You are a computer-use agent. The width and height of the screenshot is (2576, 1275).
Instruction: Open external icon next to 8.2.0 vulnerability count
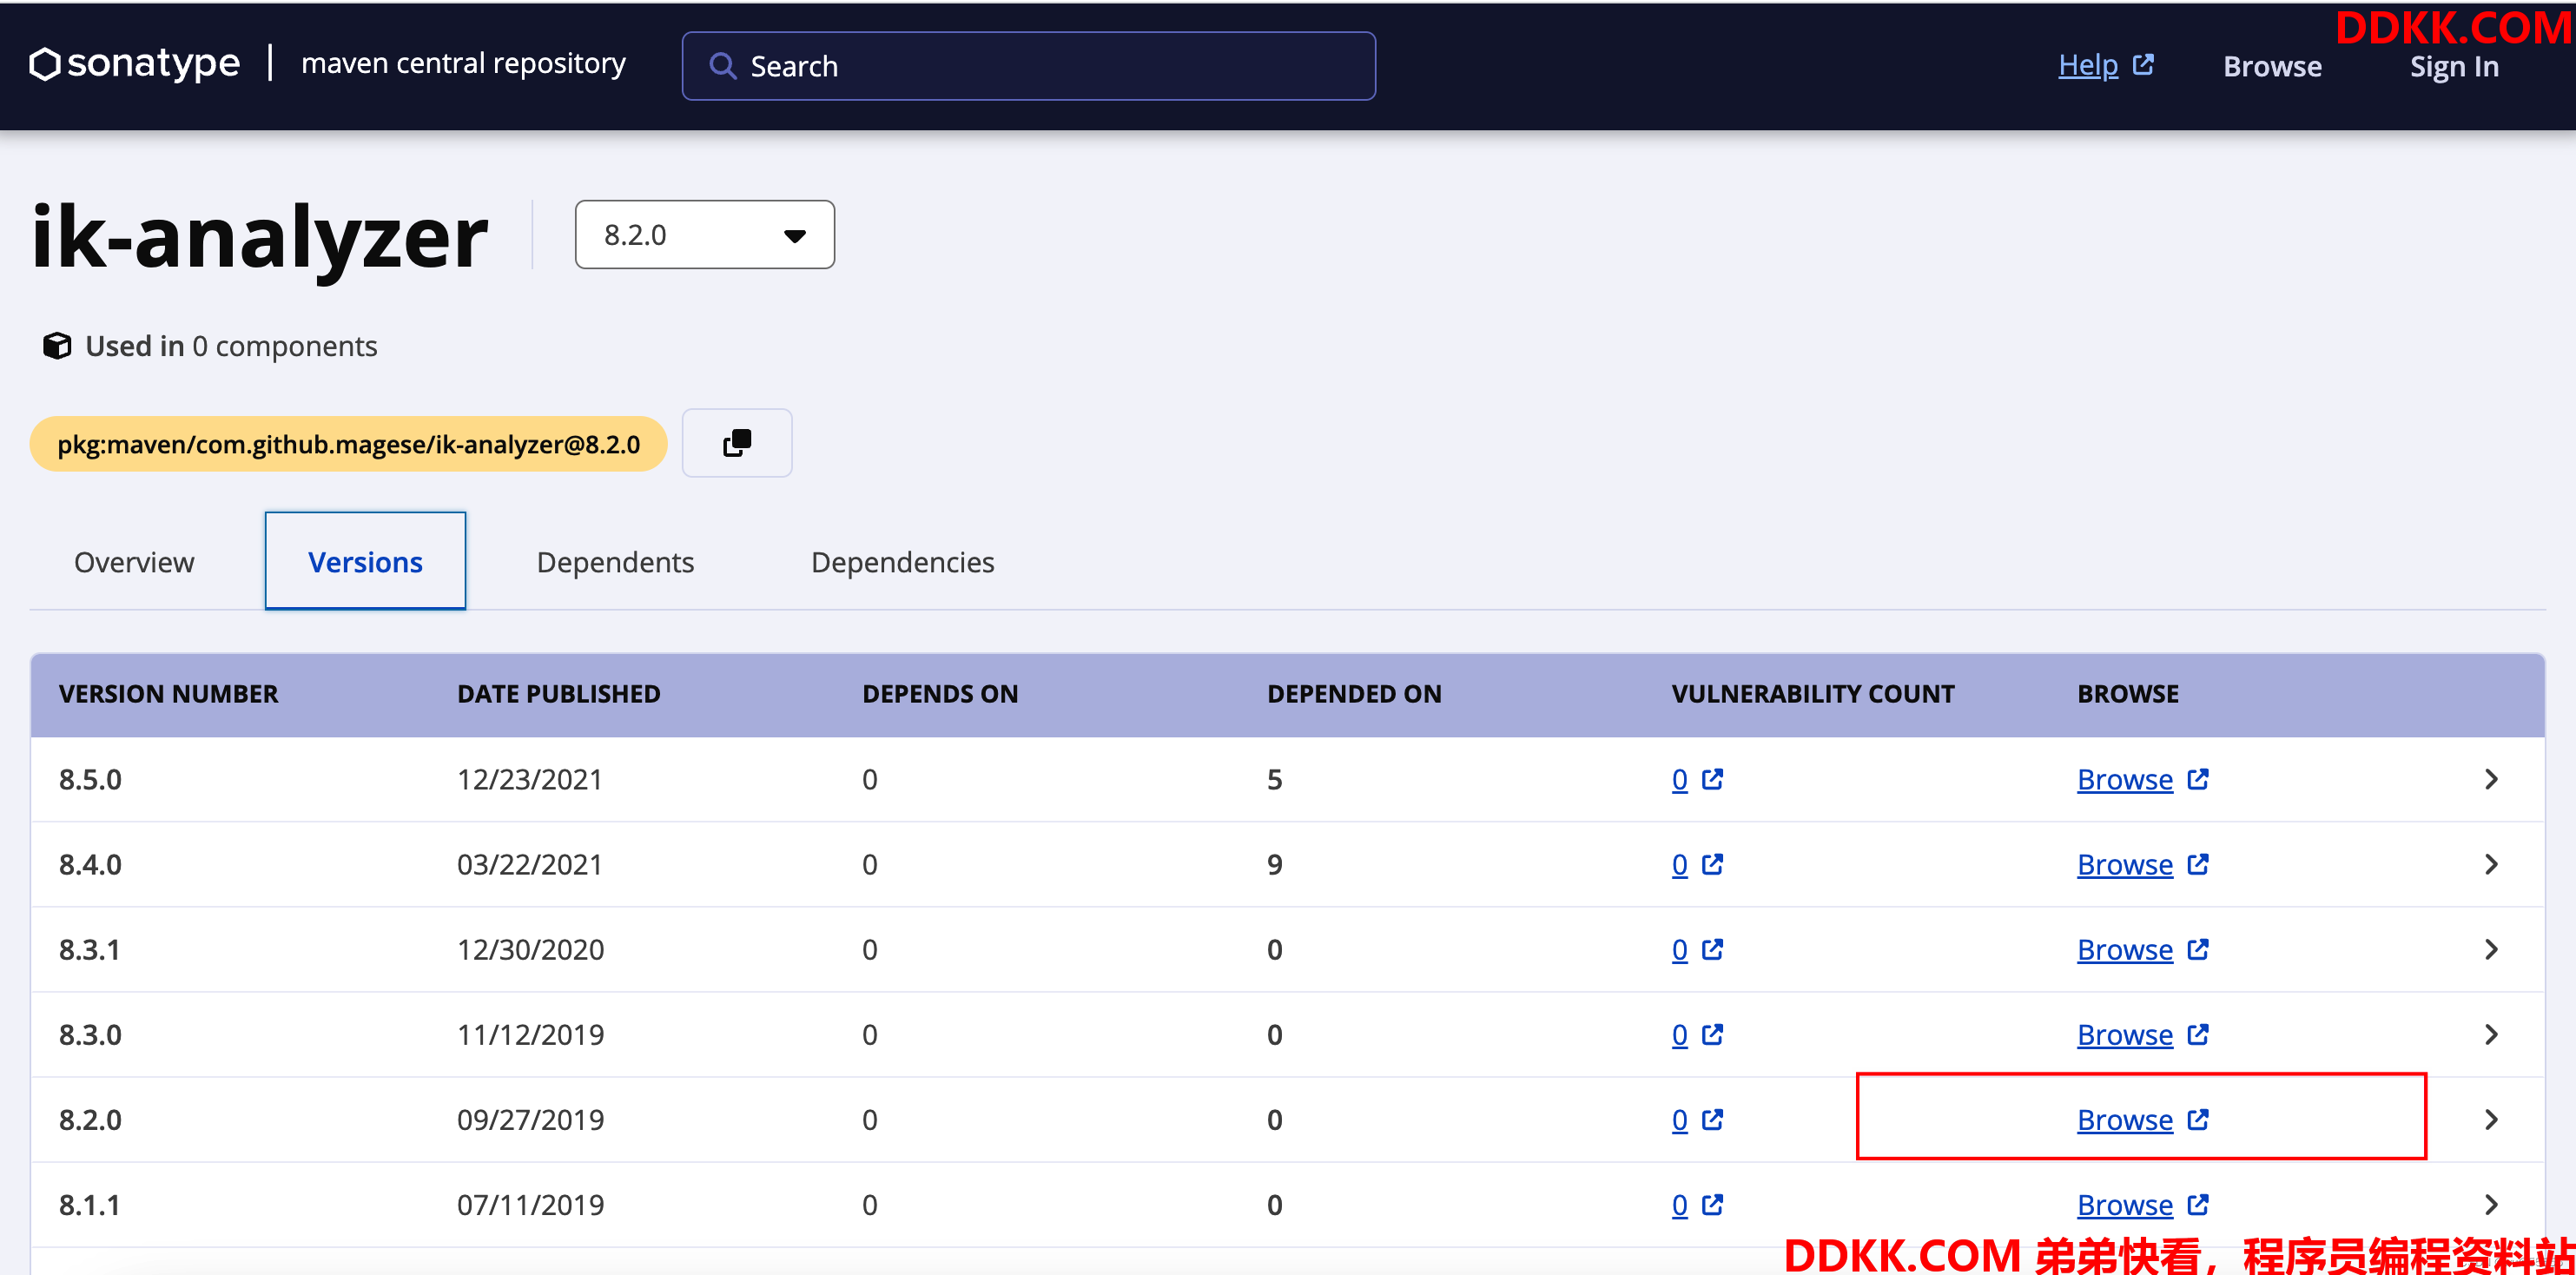1713,1119
